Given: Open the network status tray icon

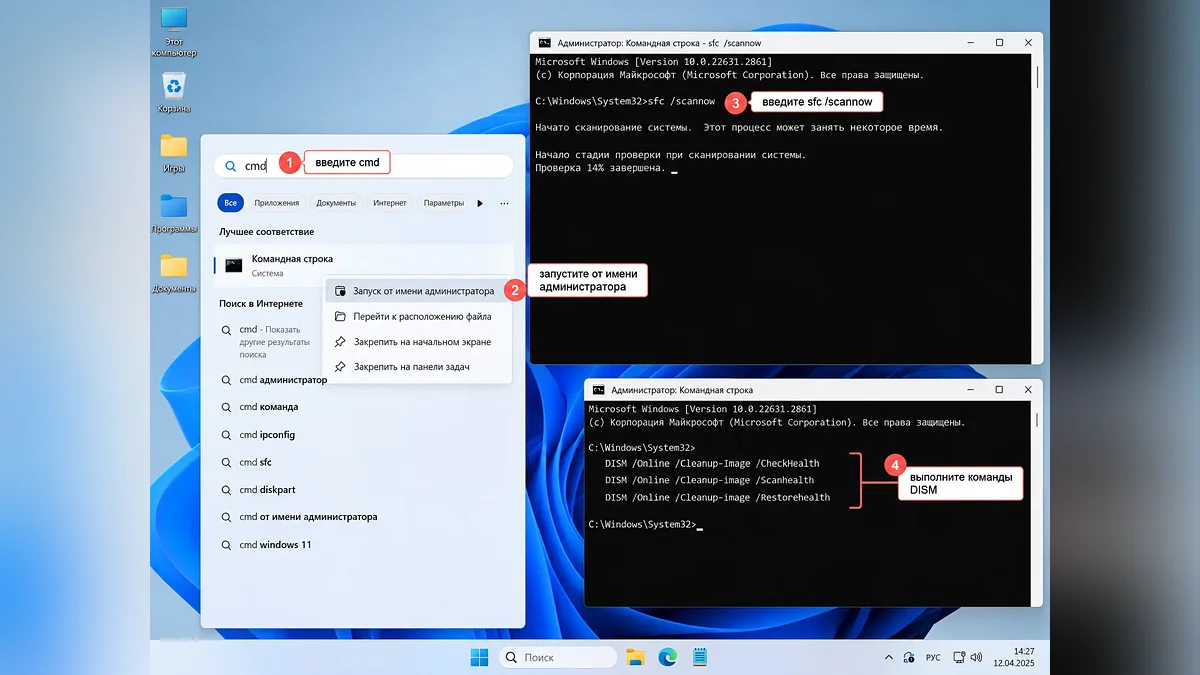Looking at the screenshot, I should [x=959, y=657].
